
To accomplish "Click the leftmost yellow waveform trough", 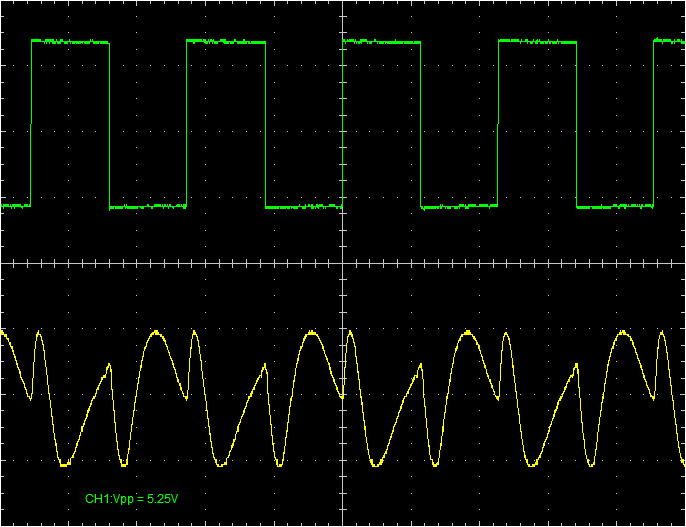I will 64,464.
